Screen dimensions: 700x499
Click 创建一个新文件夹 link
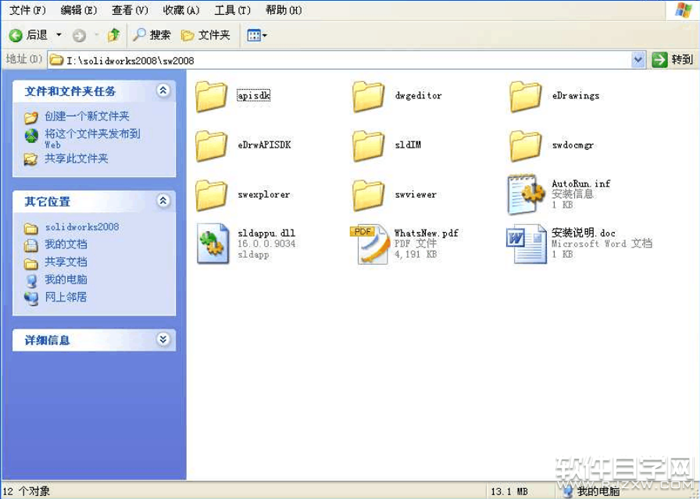(87, 116)
